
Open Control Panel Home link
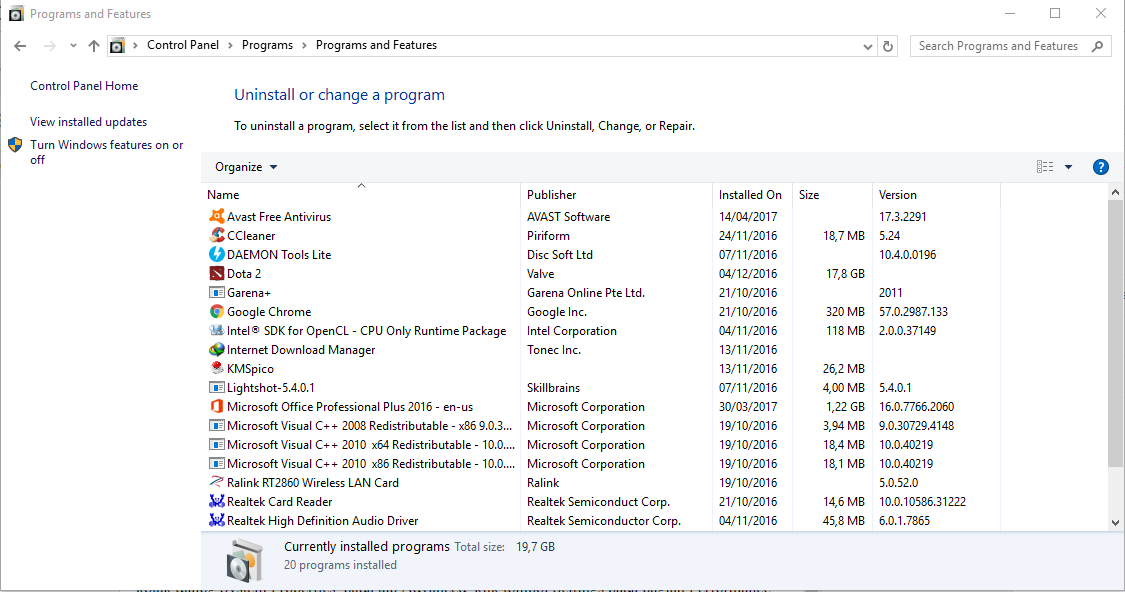point(84,85)
